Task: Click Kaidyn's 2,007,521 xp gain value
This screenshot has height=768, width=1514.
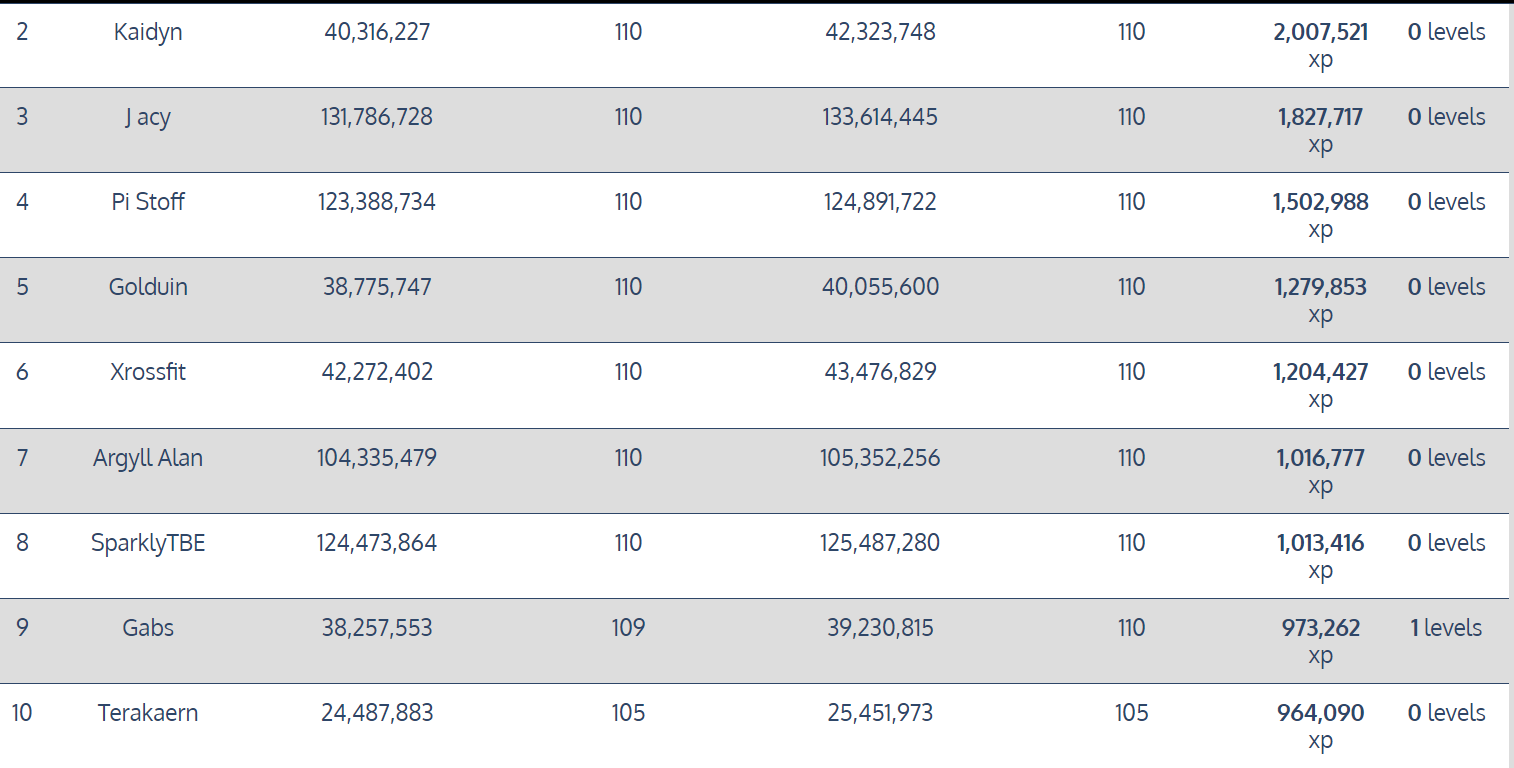Action: pyautogui.click(x=1320, y=32)
